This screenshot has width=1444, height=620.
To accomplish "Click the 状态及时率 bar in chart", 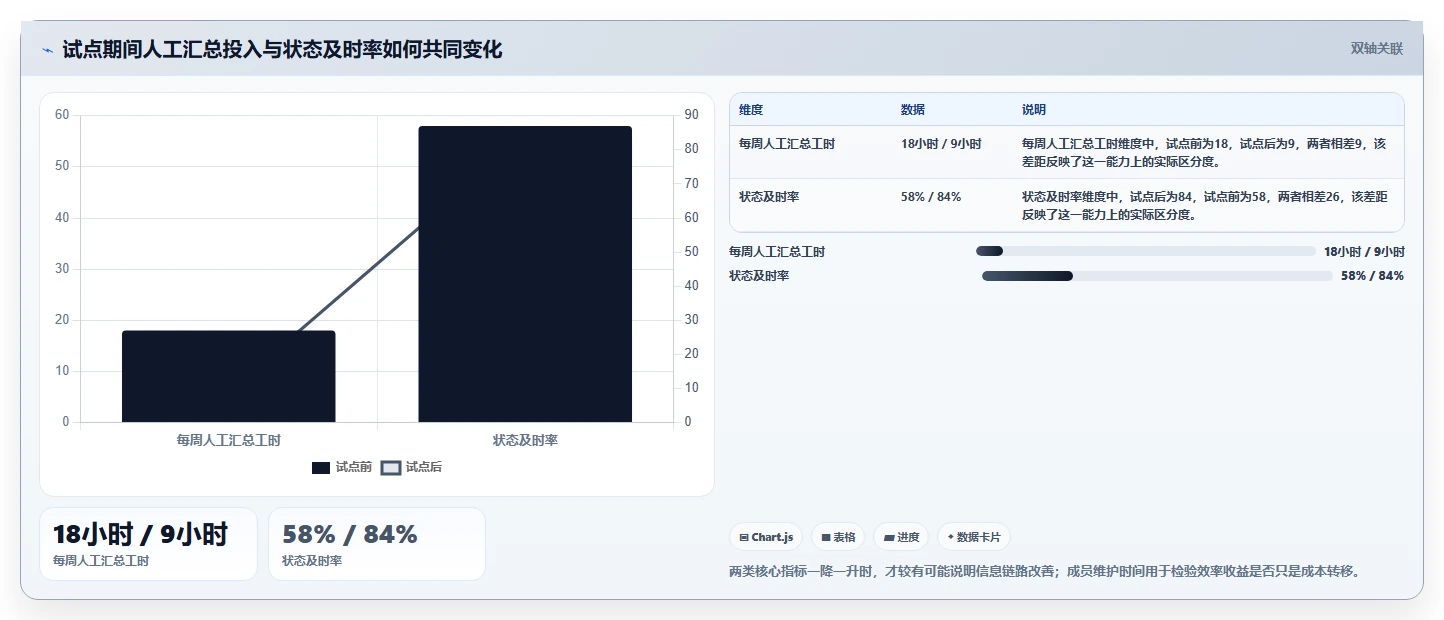I will click(525, 274).
